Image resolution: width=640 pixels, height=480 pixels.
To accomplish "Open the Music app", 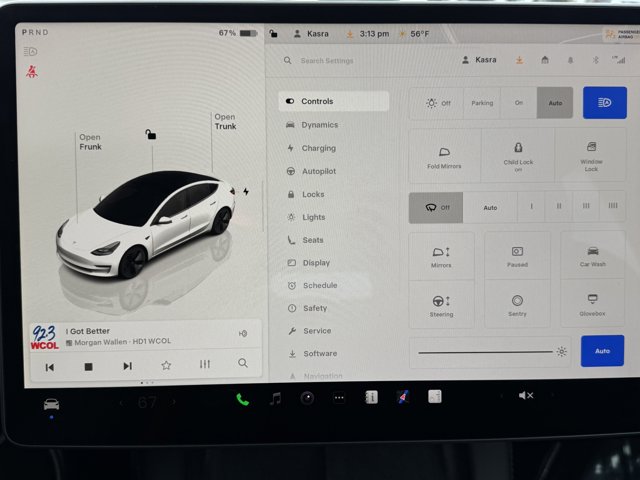I will point(276,399).
